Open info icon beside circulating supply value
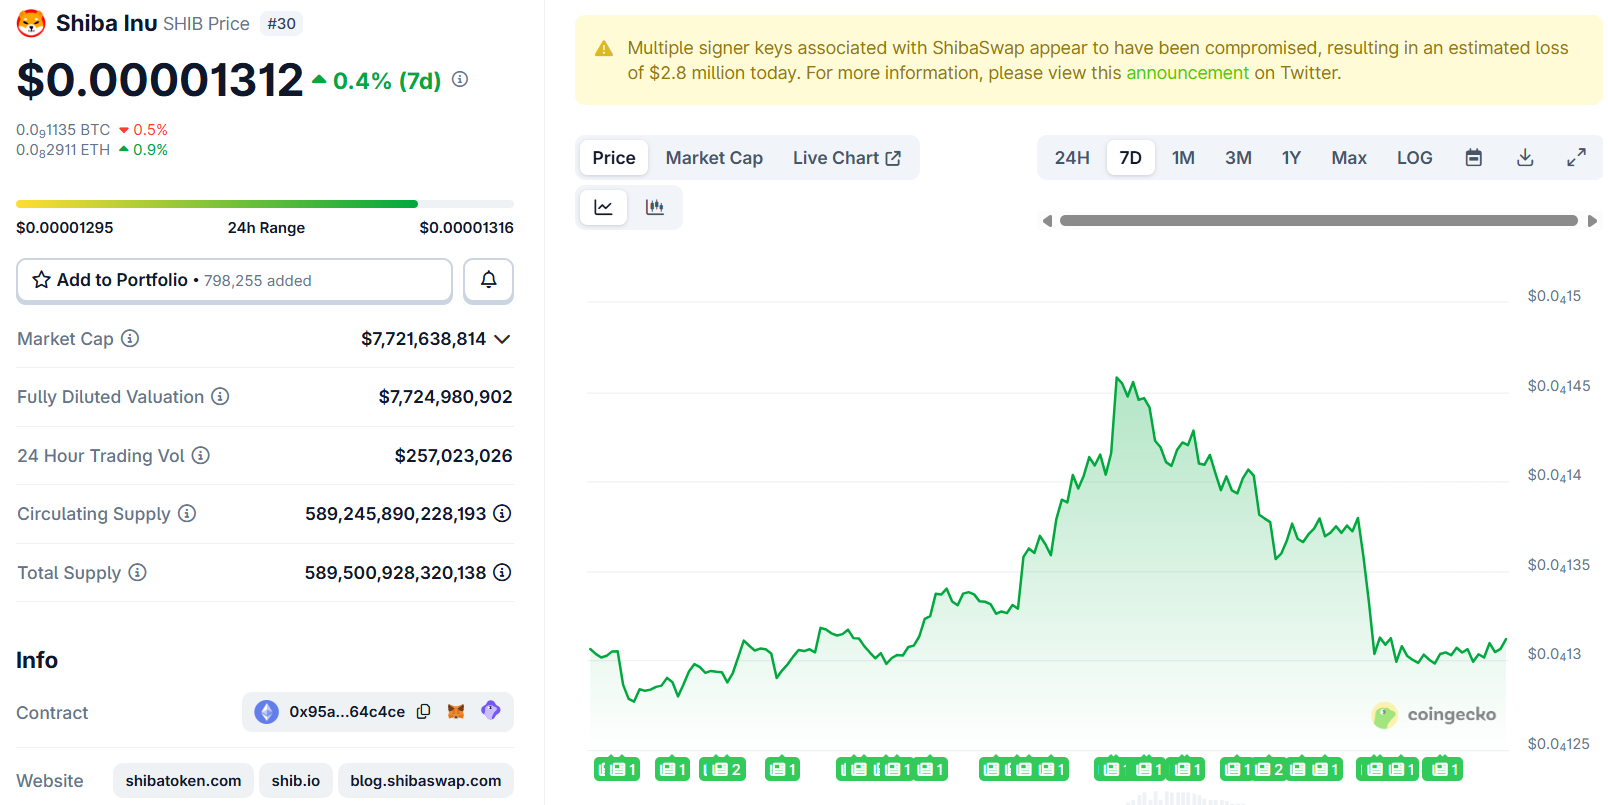 pyautogui.click(x=503, y=513)
